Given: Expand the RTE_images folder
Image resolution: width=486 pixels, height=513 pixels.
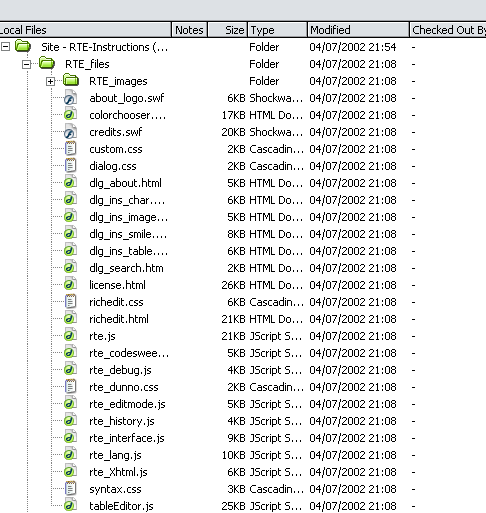Looking at the screenshot, I should (x=50, y=81).
